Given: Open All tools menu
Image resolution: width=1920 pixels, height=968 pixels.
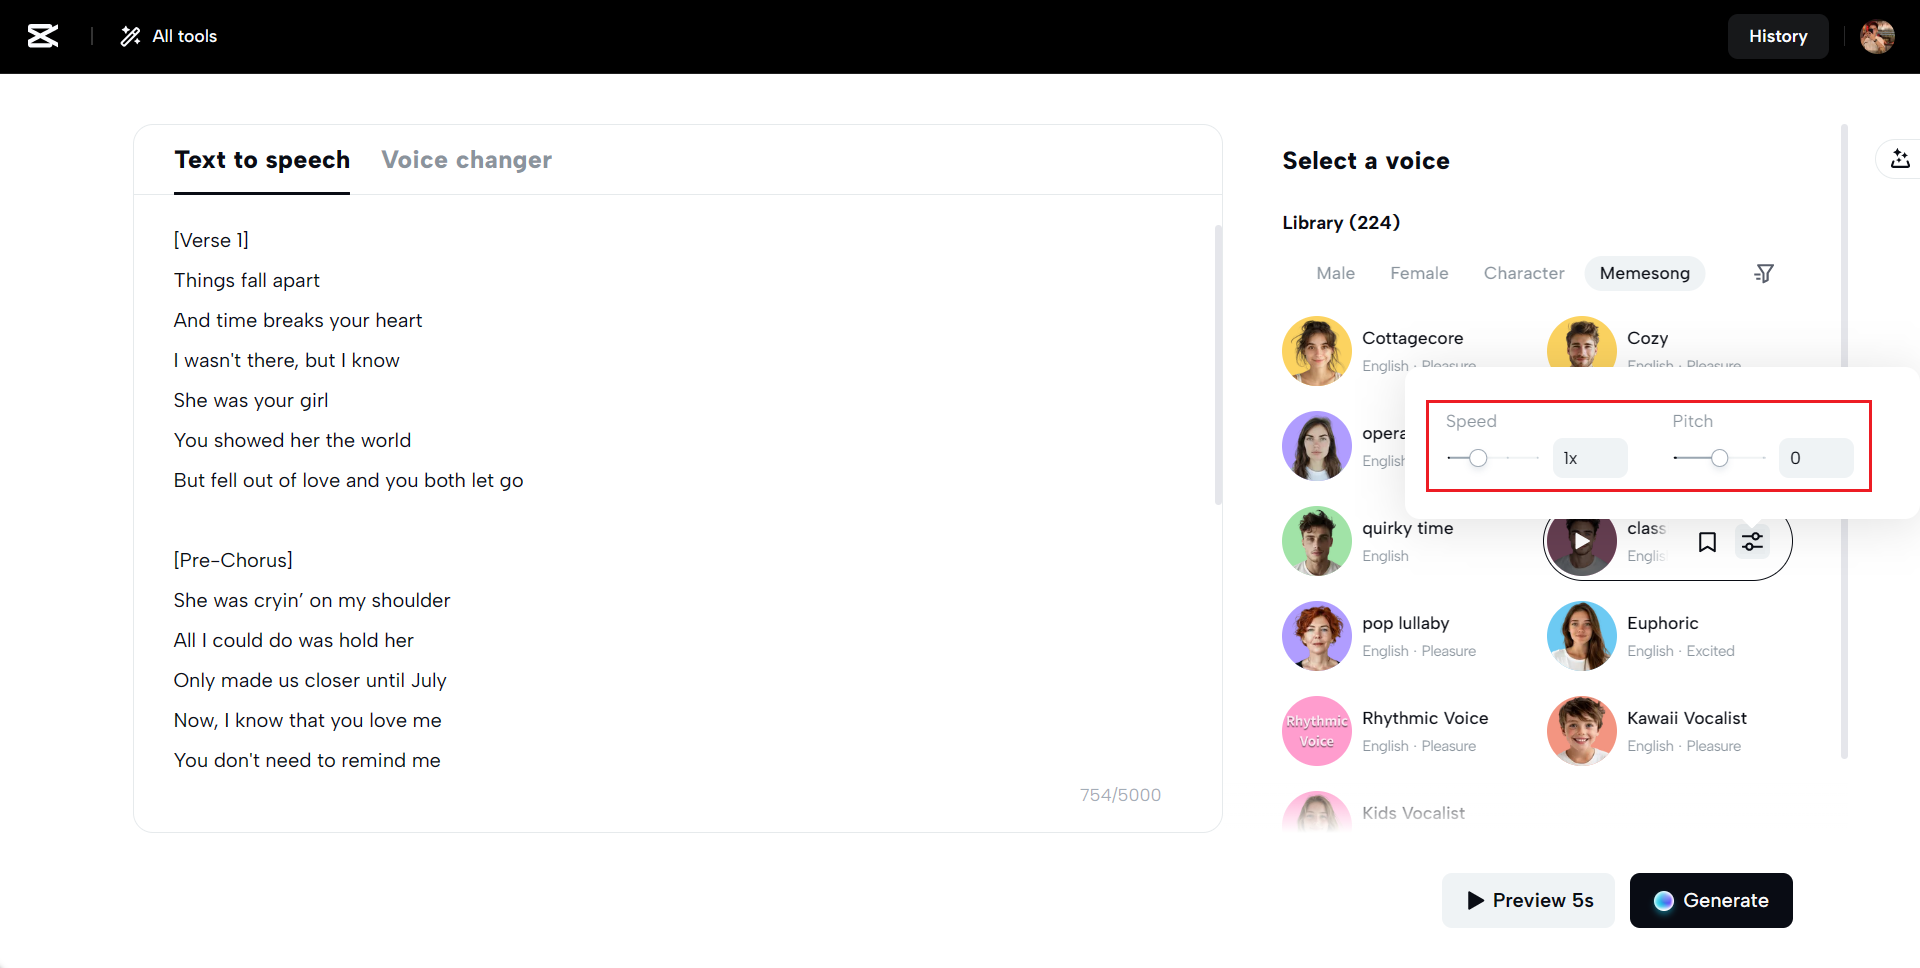Looking at the screenshot, I should coord(169,36).
